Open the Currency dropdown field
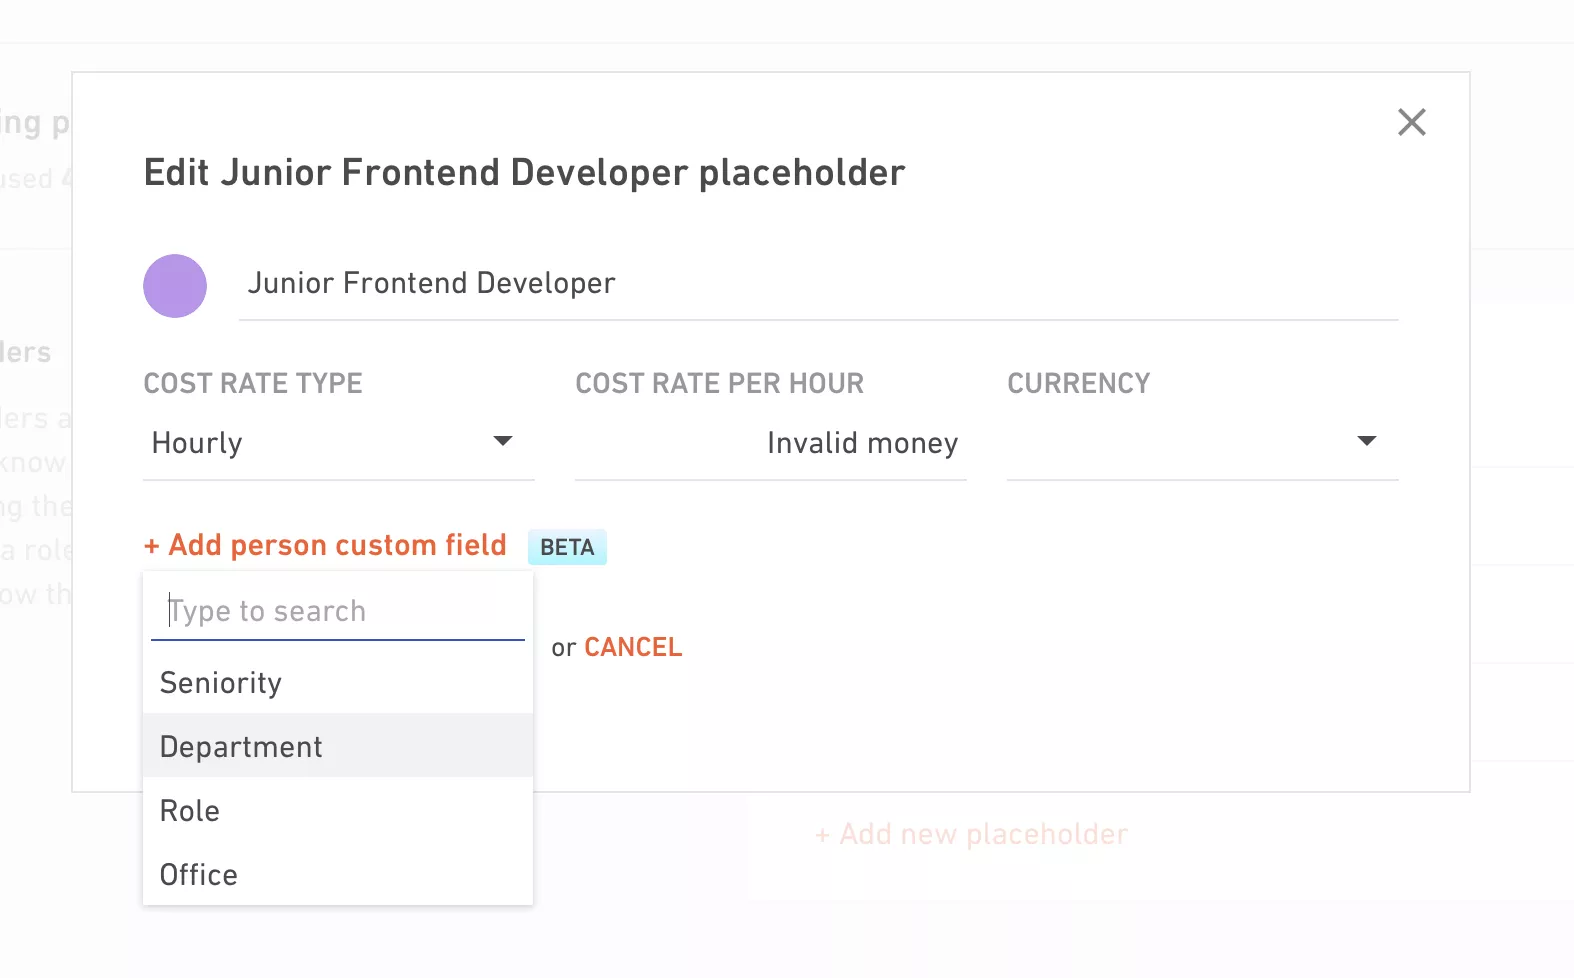The width and height of the screenshot is (1574, 978). tap(1202, 443)
